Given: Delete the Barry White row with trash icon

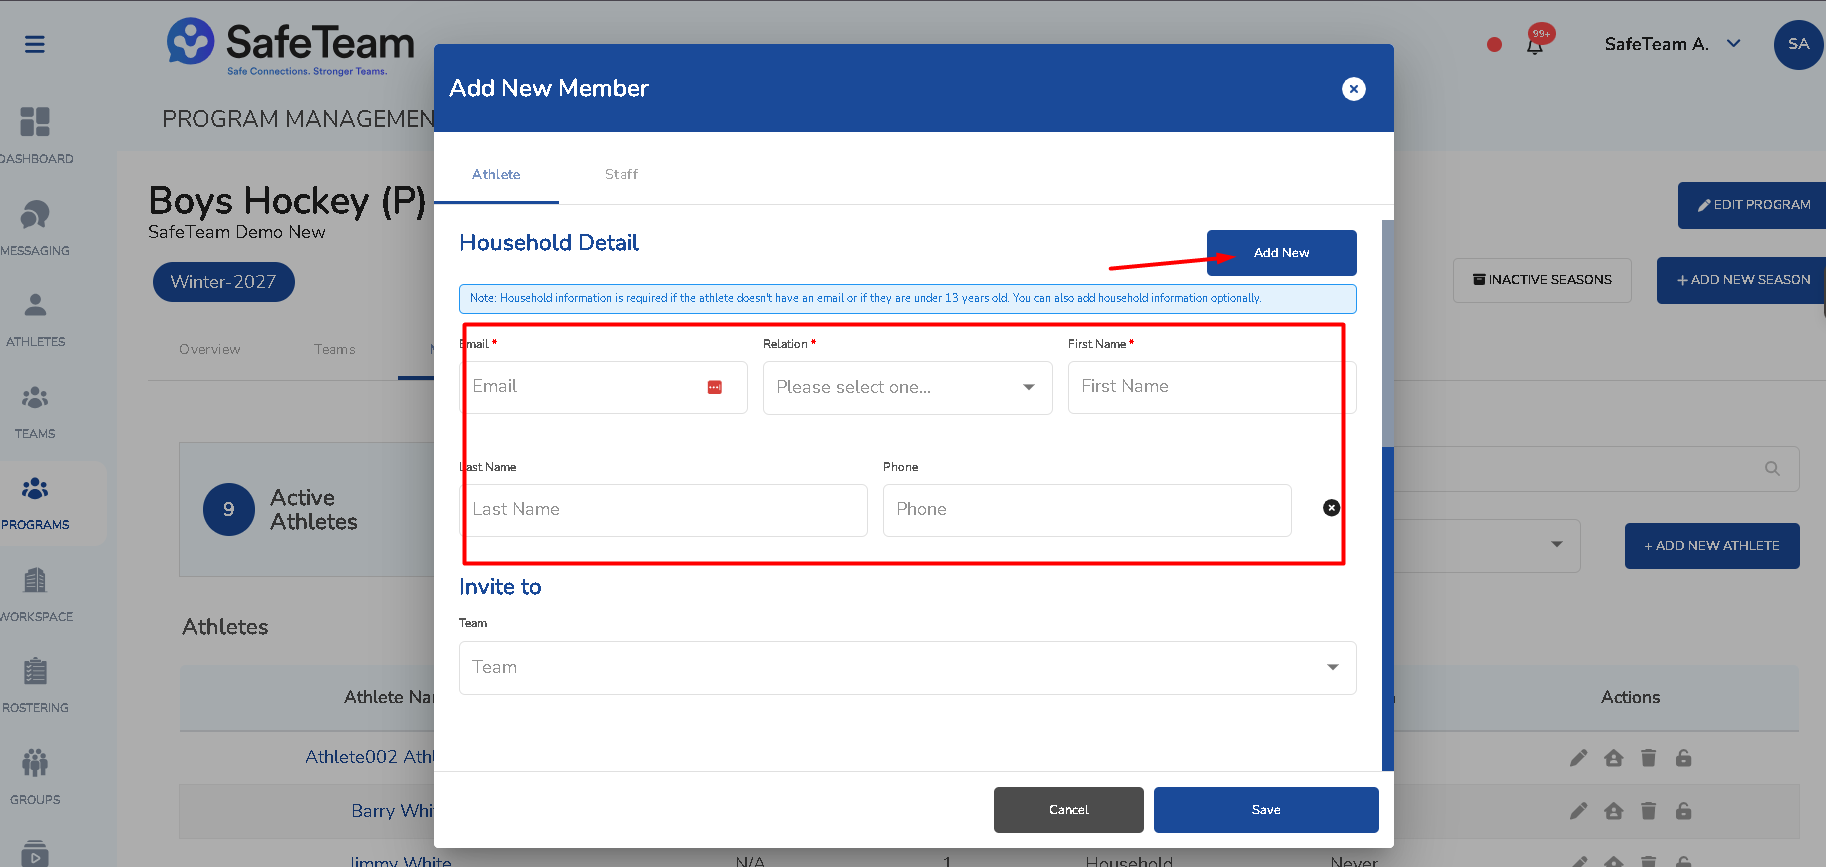Looking at the screenshot, I should point(1648,811).
